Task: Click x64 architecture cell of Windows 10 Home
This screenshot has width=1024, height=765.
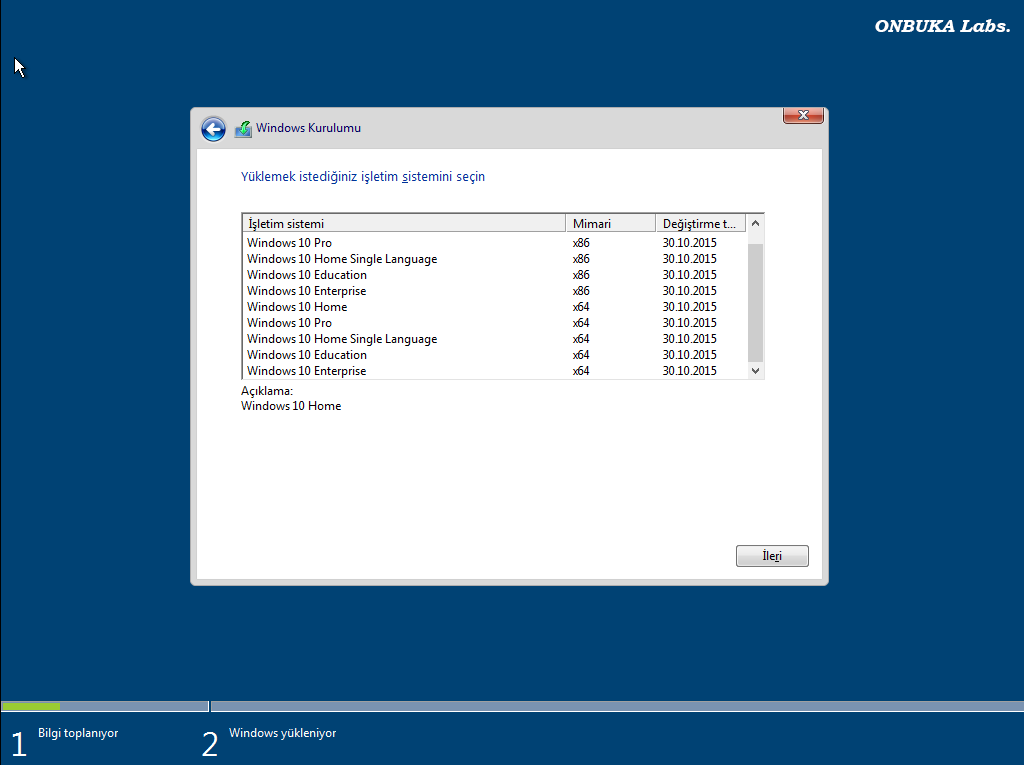Action: pyautogui.click(x=581, y=307)
